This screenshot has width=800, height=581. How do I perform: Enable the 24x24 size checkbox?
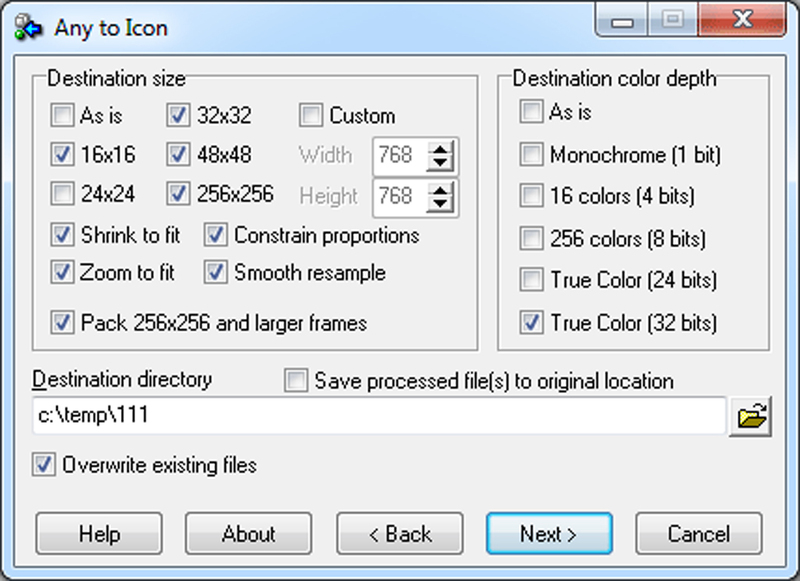(62, 194)
